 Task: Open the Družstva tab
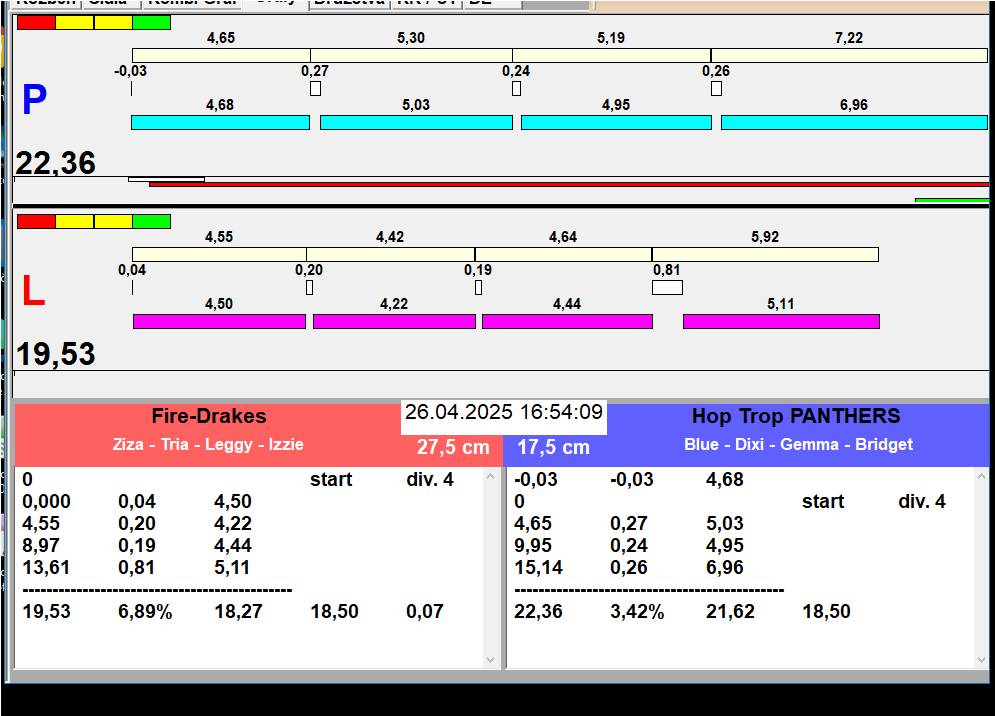click(349, 3)
